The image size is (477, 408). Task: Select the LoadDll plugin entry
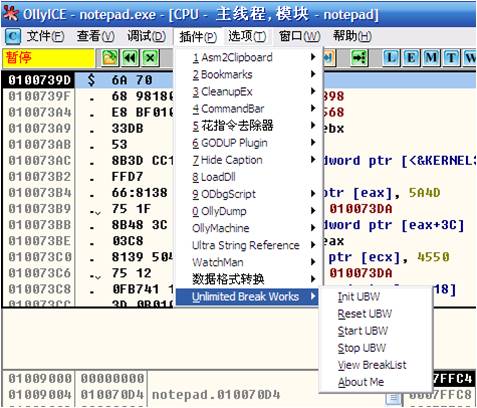pyautogui.click(x=248, y=177)
